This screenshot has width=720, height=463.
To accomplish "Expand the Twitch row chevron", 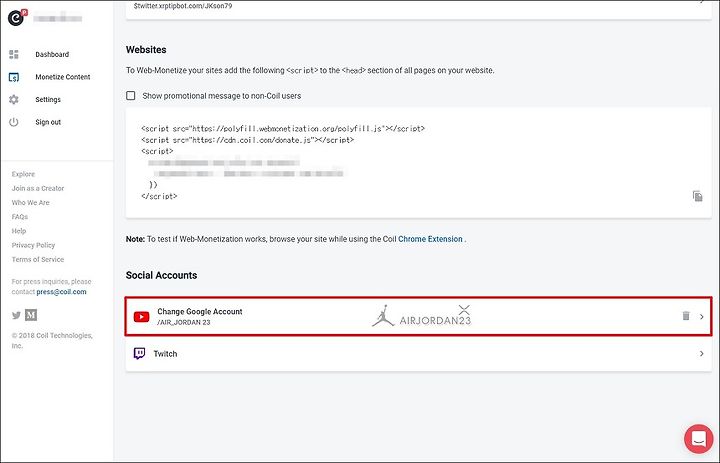I will 702,354.
